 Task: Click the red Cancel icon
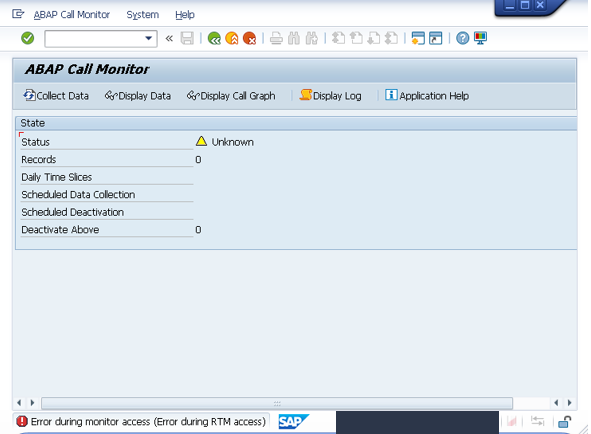pos(250,38)
